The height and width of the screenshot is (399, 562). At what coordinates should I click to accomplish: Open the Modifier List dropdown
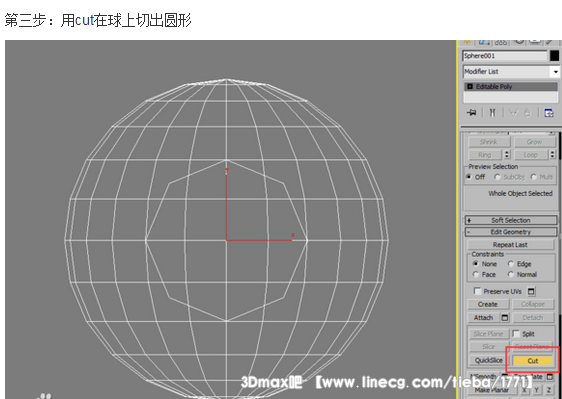555,72
